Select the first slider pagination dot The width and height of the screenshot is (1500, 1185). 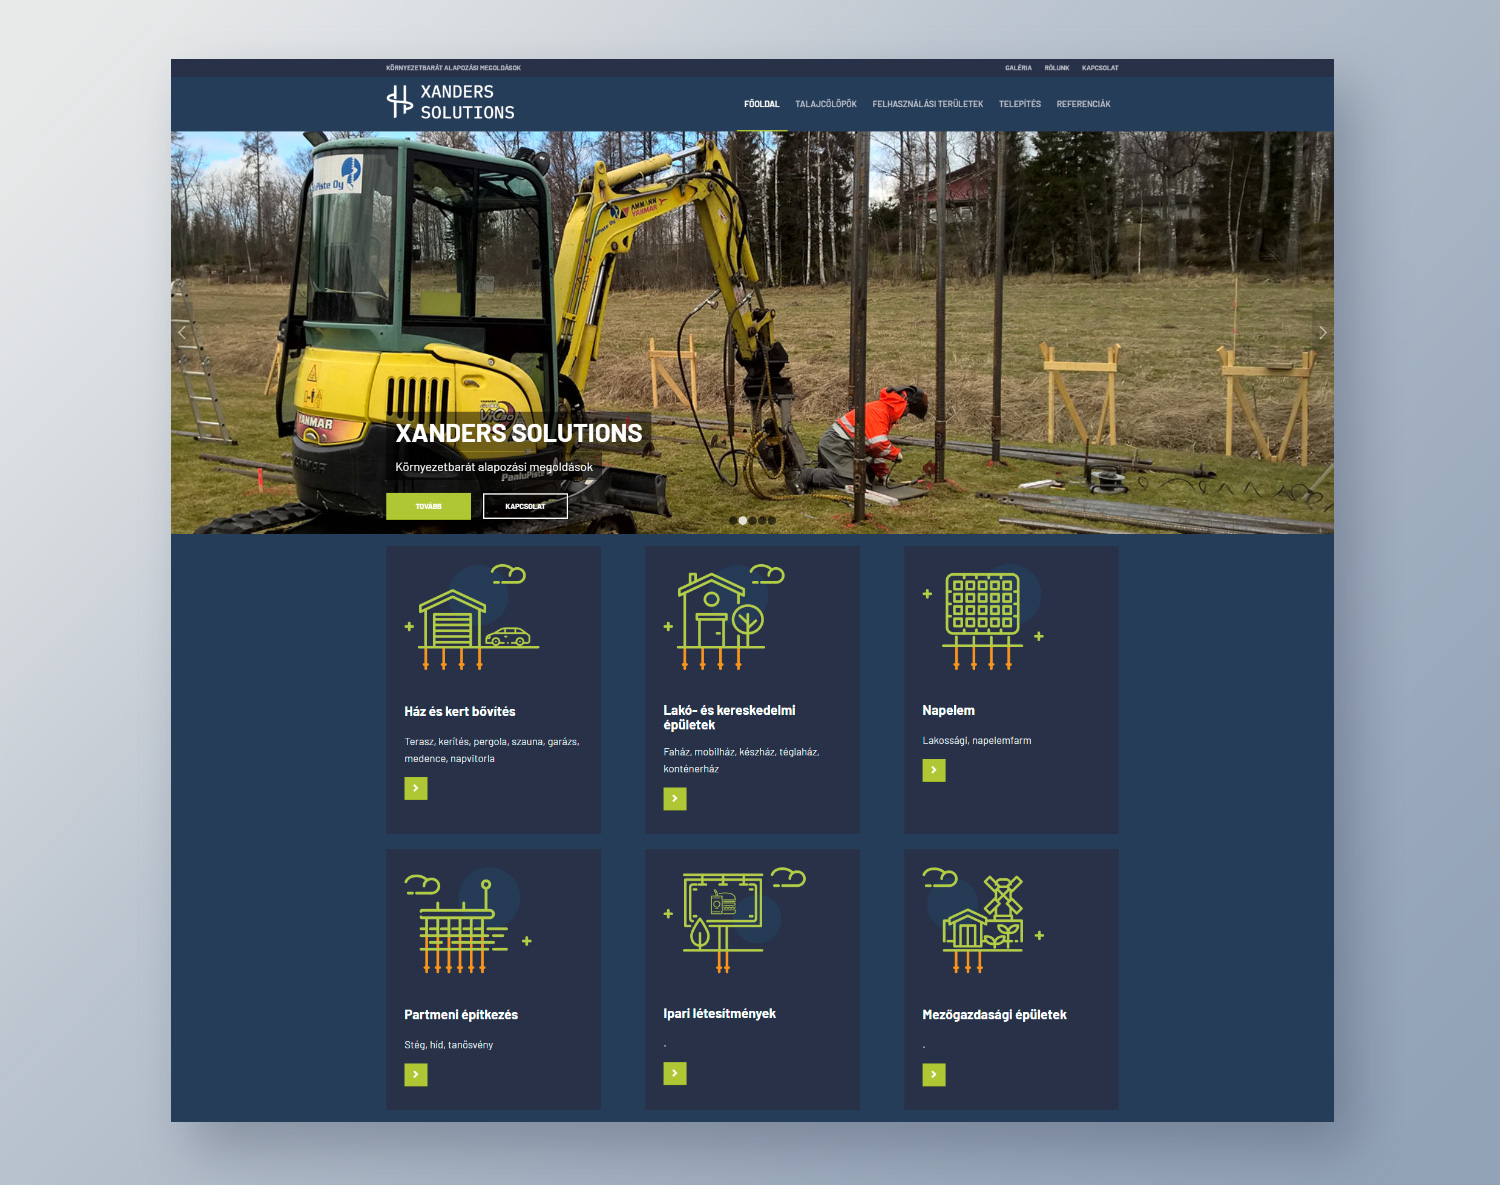tap(733, 520)
